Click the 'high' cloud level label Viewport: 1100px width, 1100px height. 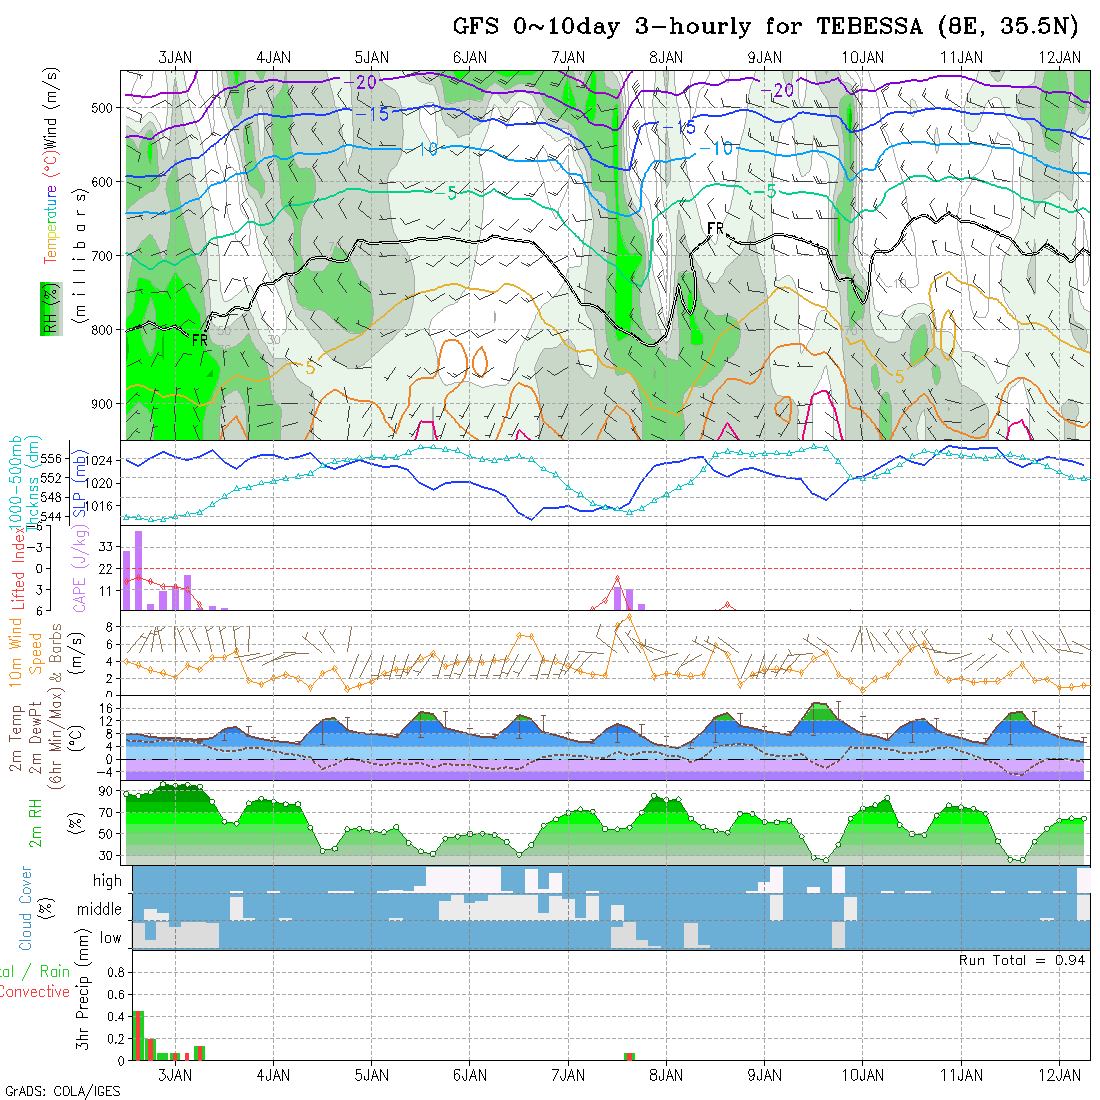107,881
